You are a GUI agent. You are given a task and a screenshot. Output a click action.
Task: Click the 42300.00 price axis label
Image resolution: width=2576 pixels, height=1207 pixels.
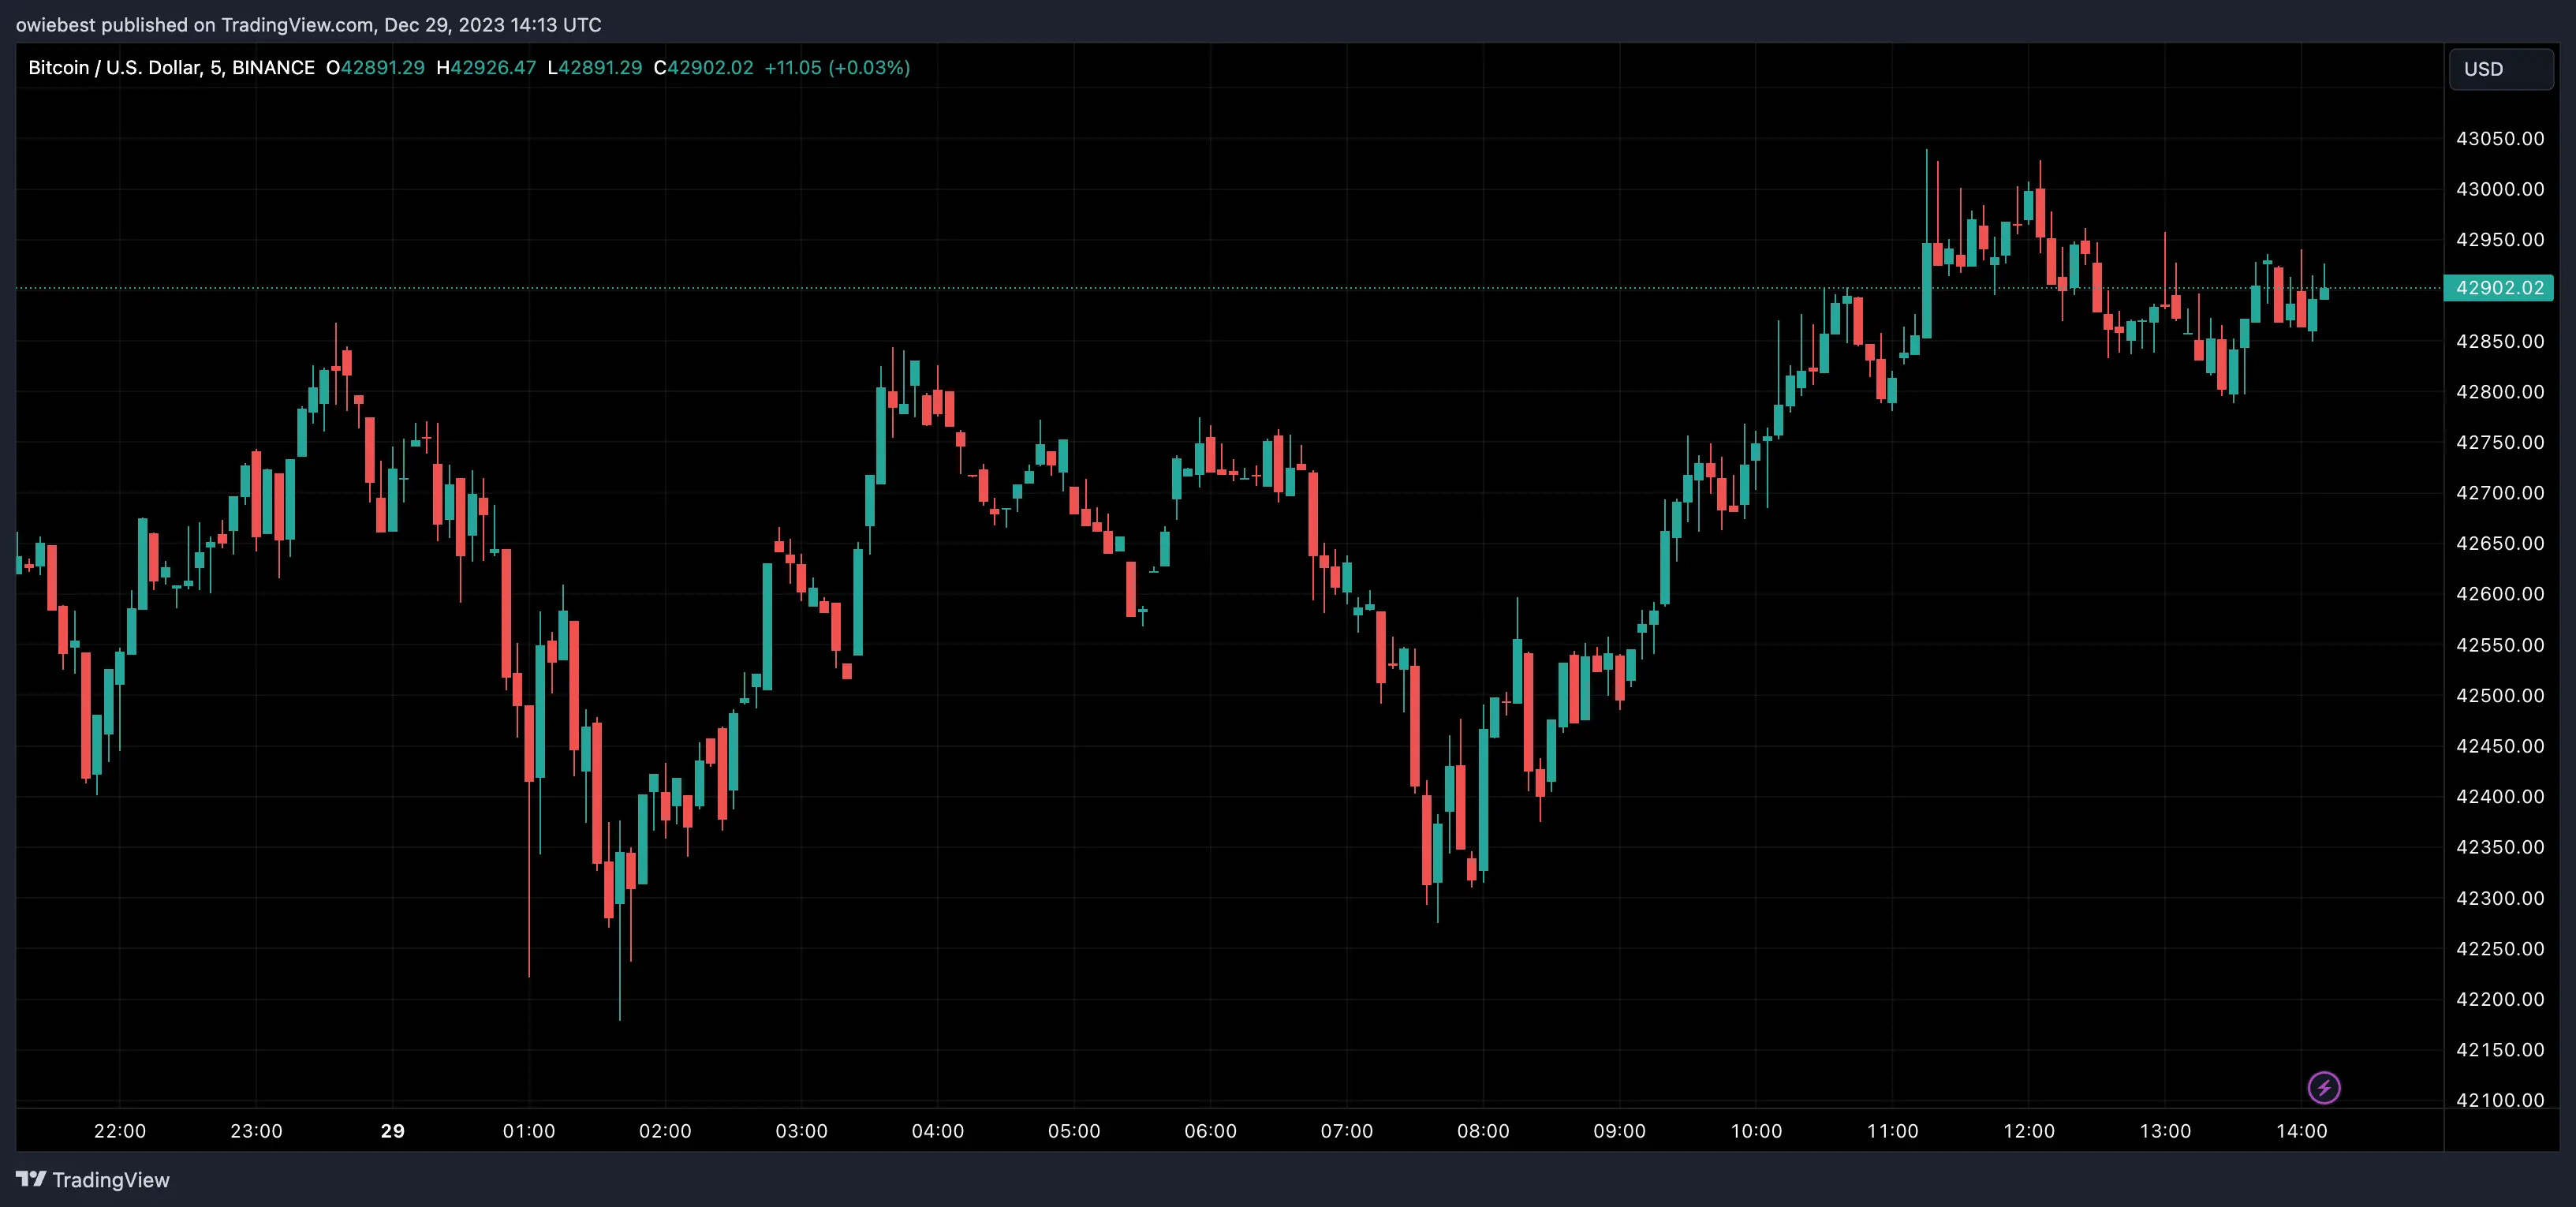coord(2500,898)
